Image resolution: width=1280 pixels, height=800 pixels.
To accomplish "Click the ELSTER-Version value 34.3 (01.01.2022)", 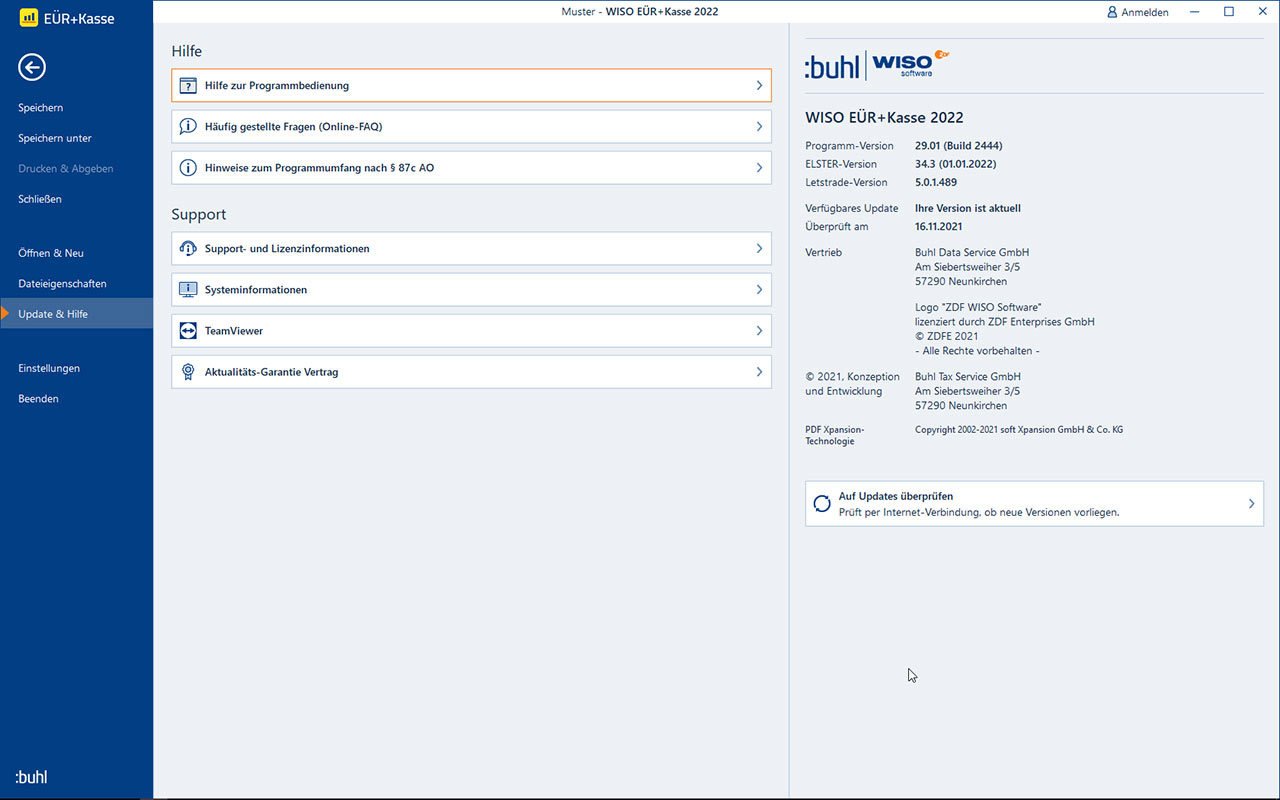I will (955, 164).
